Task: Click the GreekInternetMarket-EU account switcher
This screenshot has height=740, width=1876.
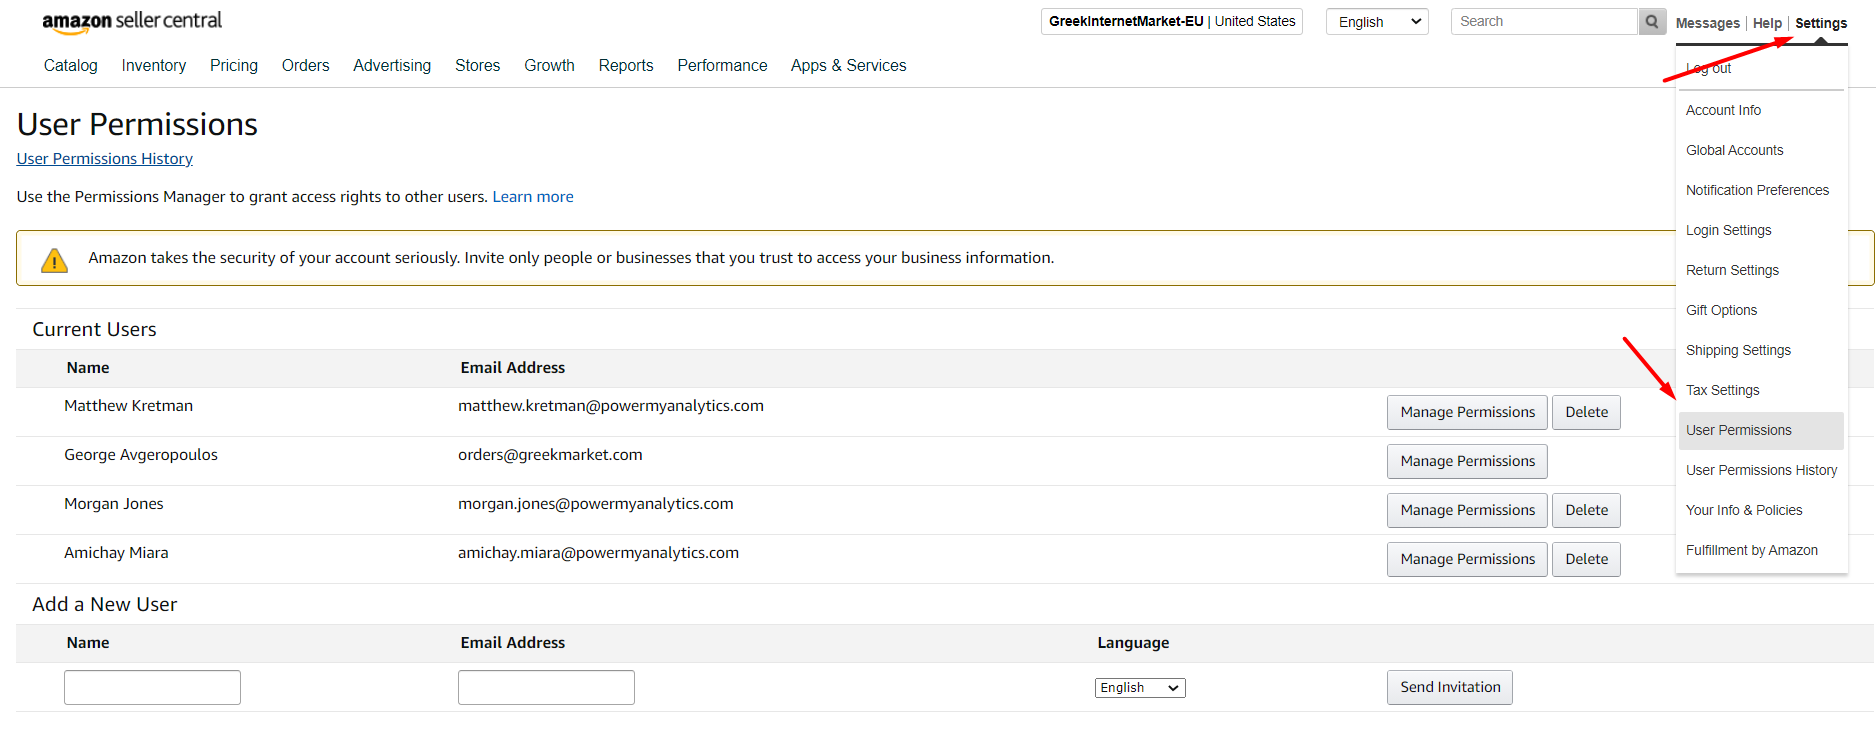Action: click(1172, 21)
